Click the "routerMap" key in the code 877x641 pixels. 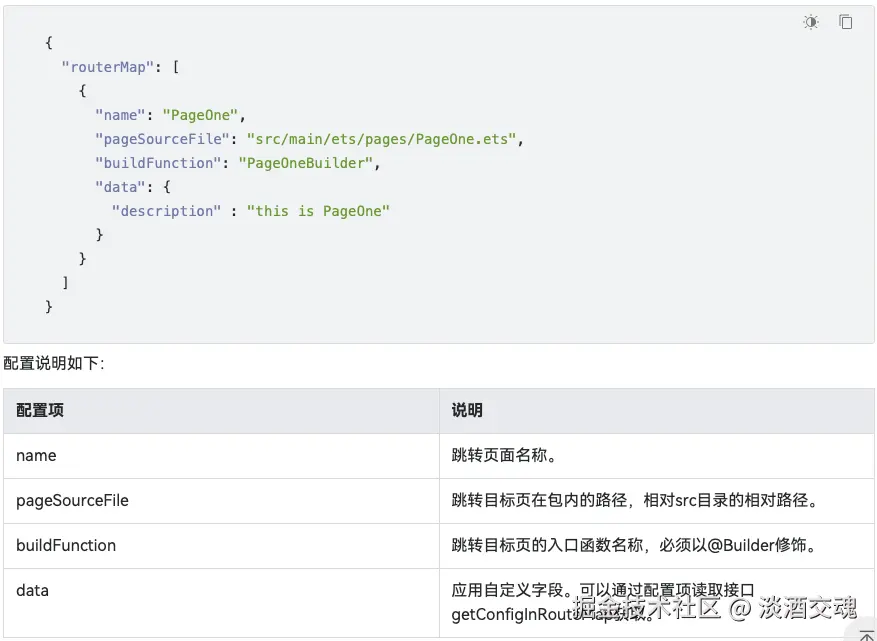[x=108, y=67]
